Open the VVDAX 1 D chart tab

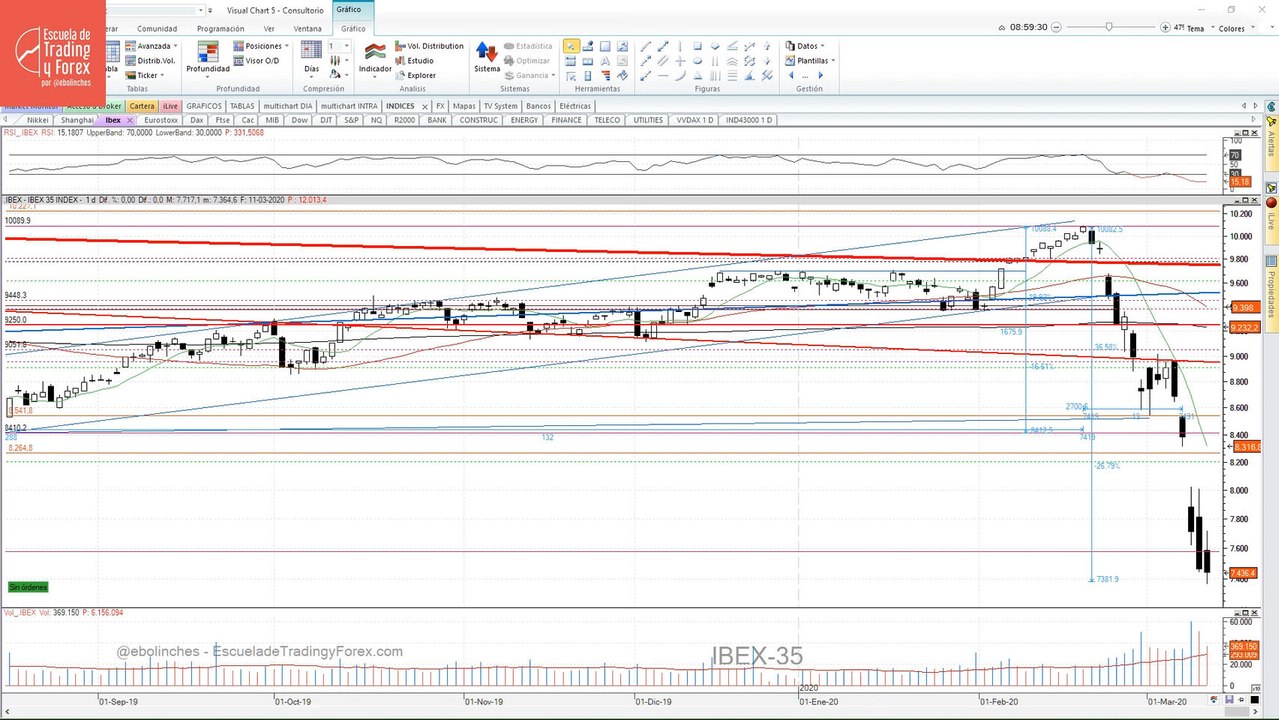click(695, 120)
